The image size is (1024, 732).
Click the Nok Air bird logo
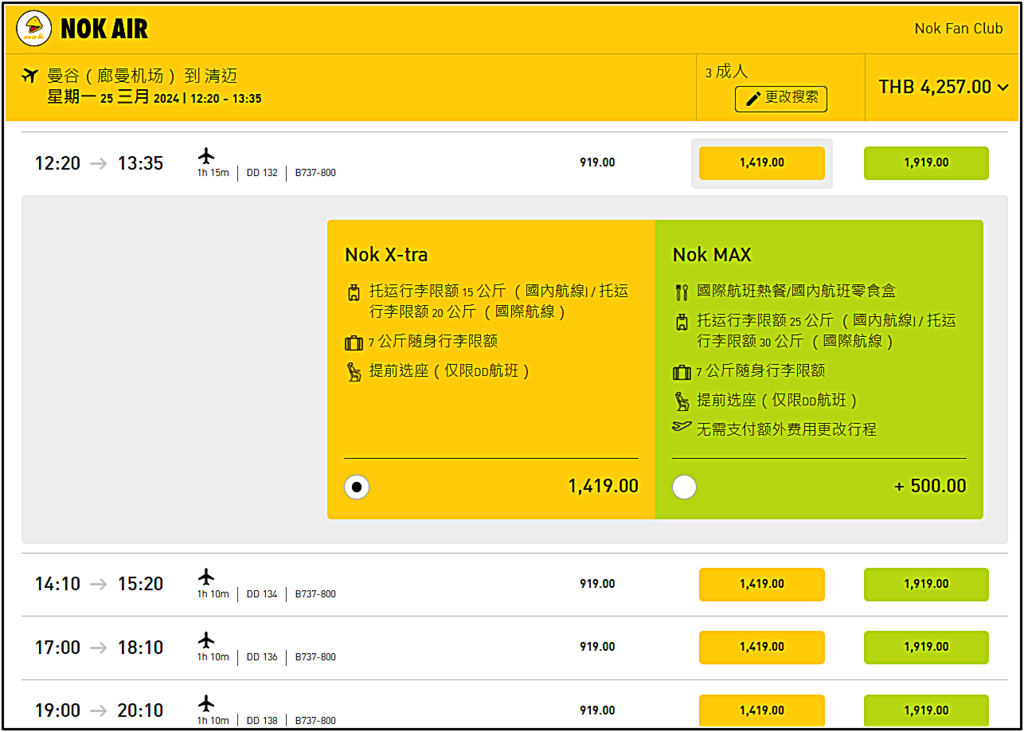34,29
